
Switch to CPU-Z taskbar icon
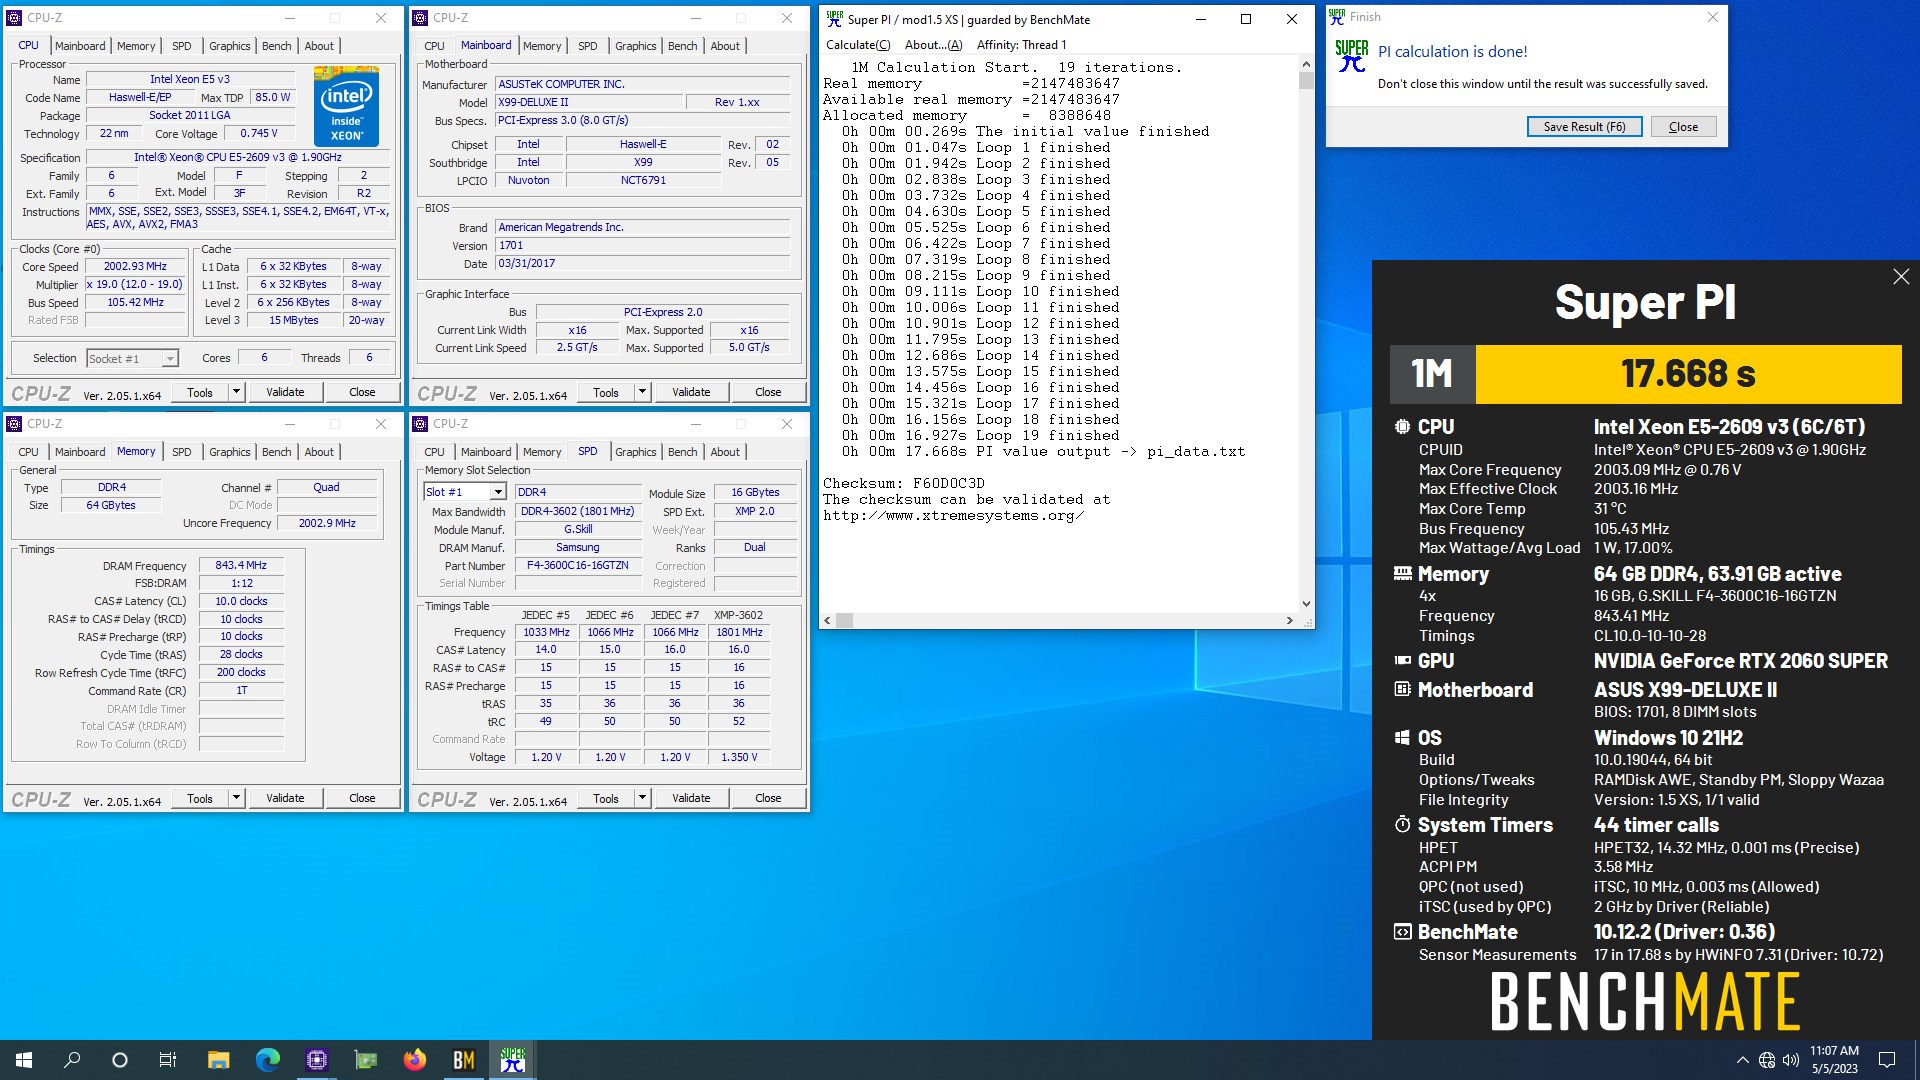(316, 1060)
